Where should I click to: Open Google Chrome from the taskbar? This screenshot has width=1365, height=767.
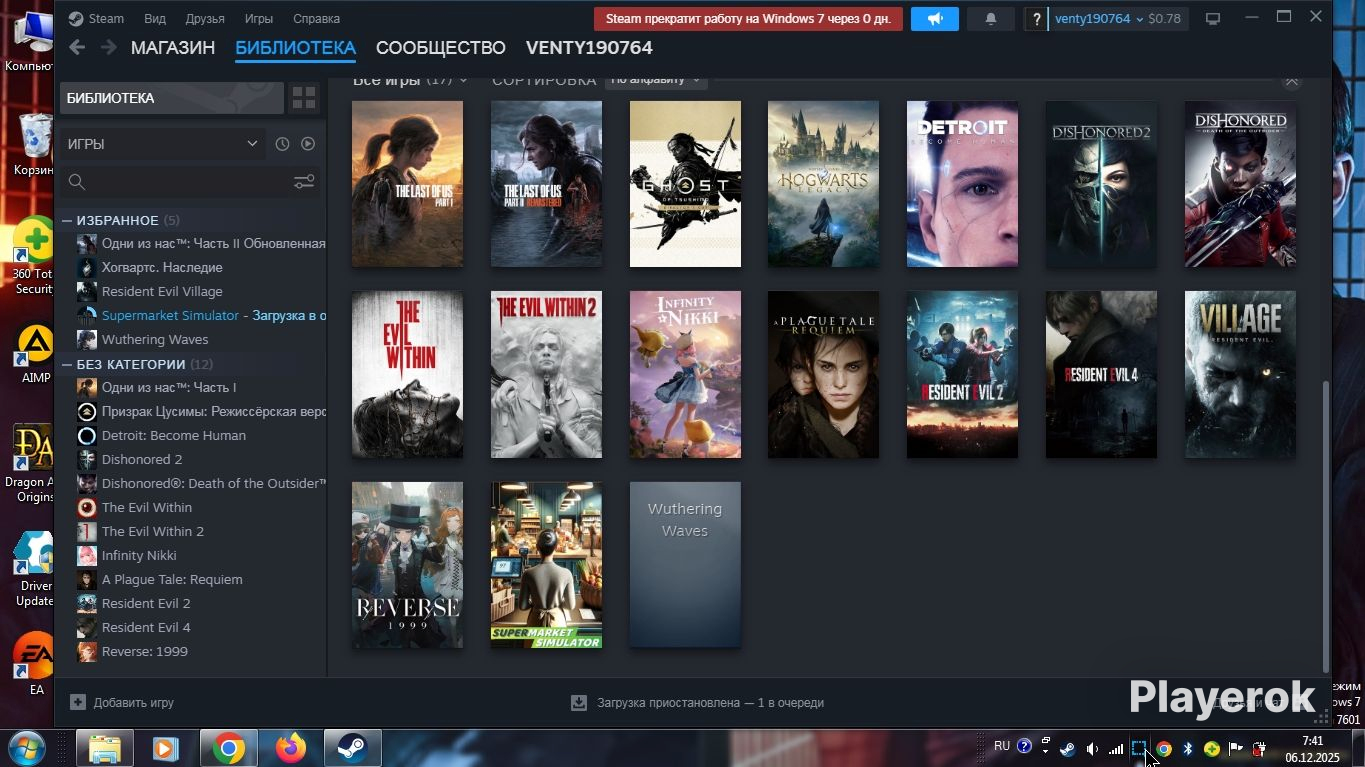tap(228, 748)
